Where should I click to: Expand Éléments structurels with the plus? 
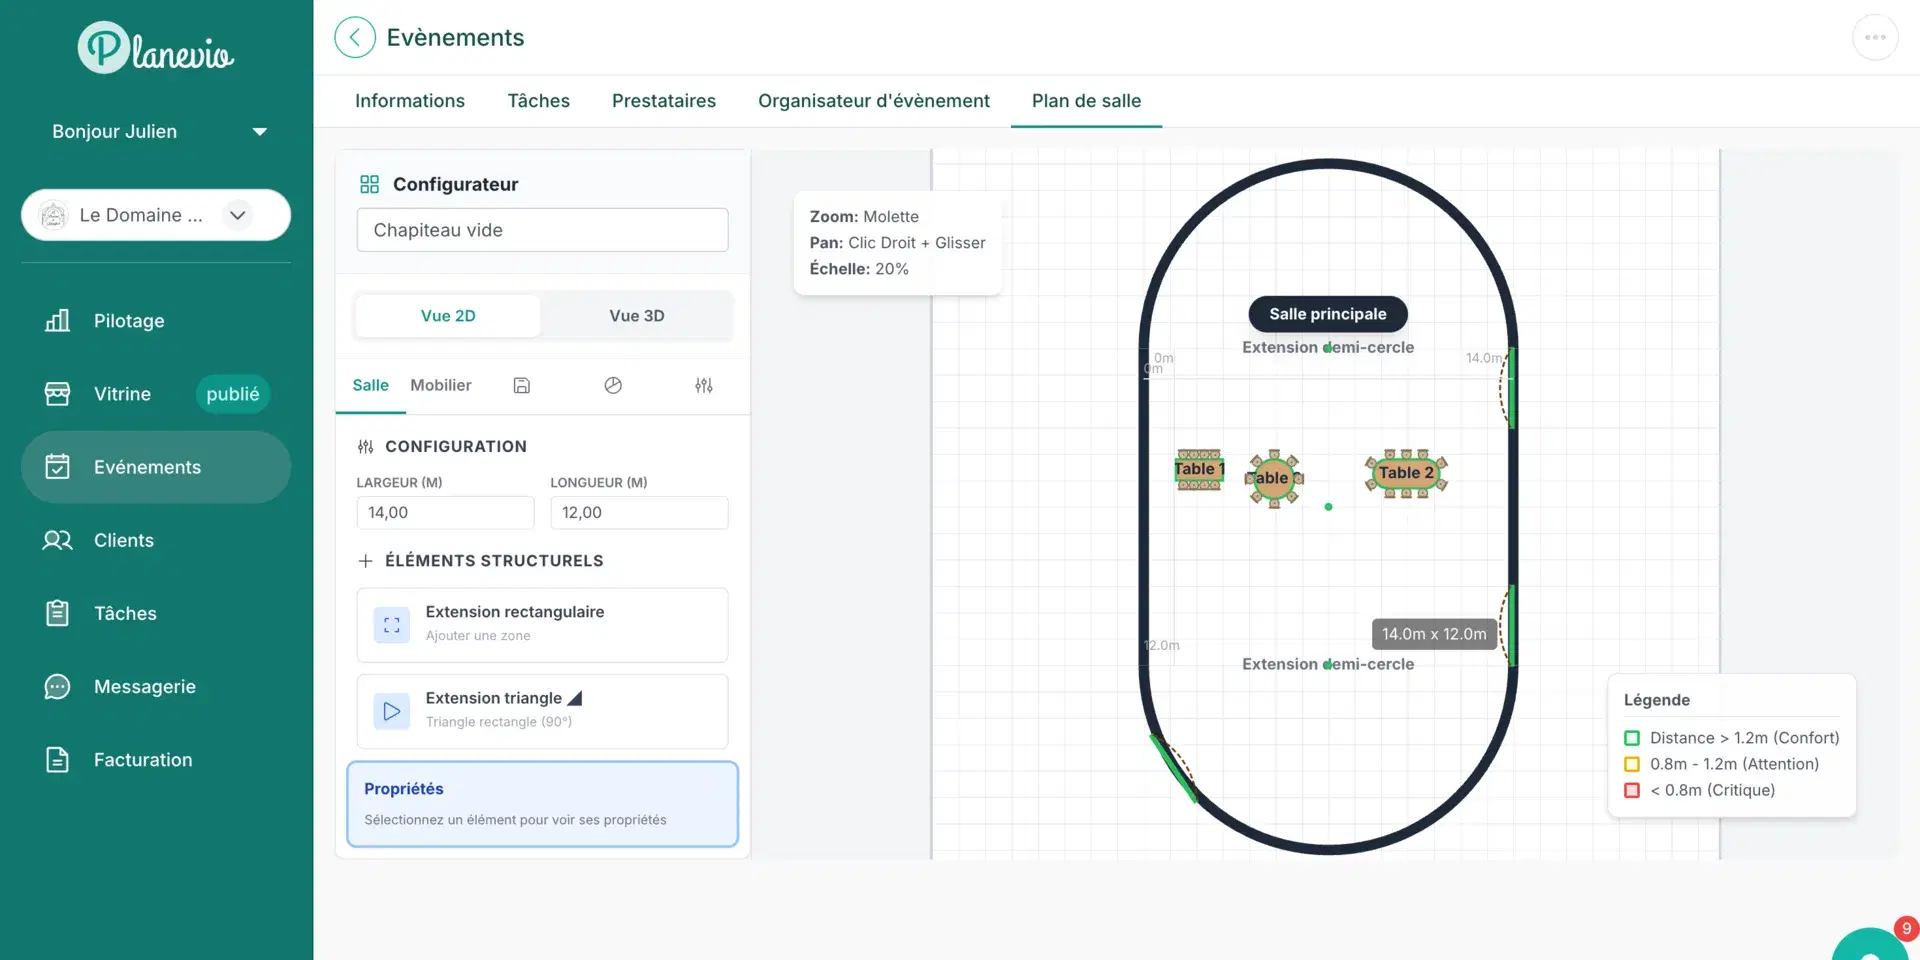click(x=366, y=561)
